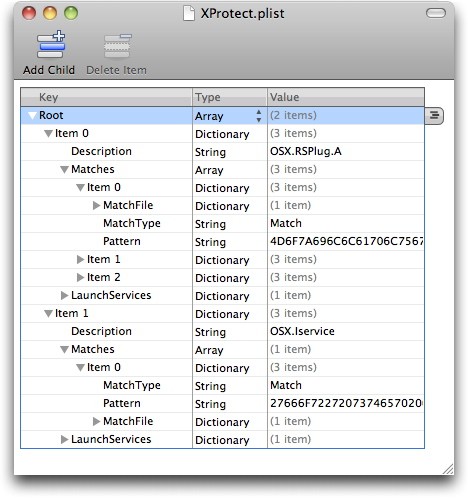
Task: Click the XProtect.plist document icon in title bar
Action: point(189,14)
